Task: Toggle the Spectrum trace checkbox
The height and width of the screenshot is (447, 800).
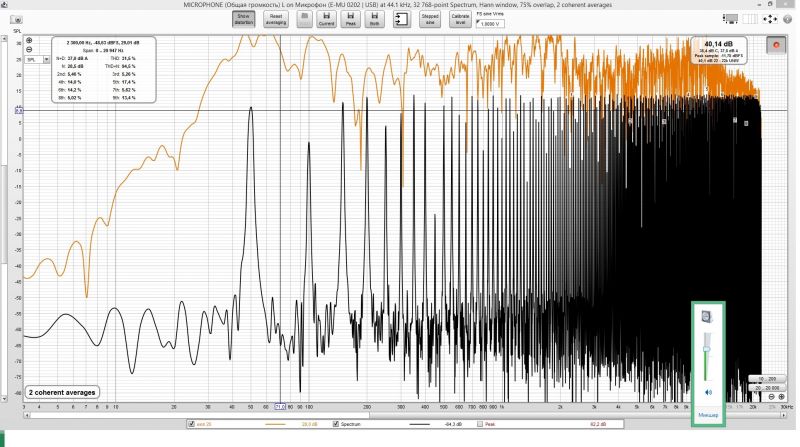Action: [336, 425]
